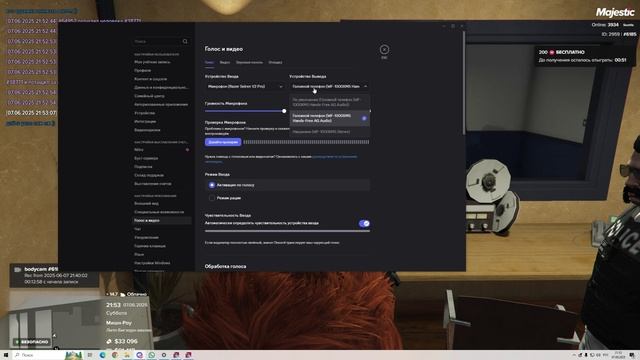Click the Task View taskbar icon

point(90,355)
